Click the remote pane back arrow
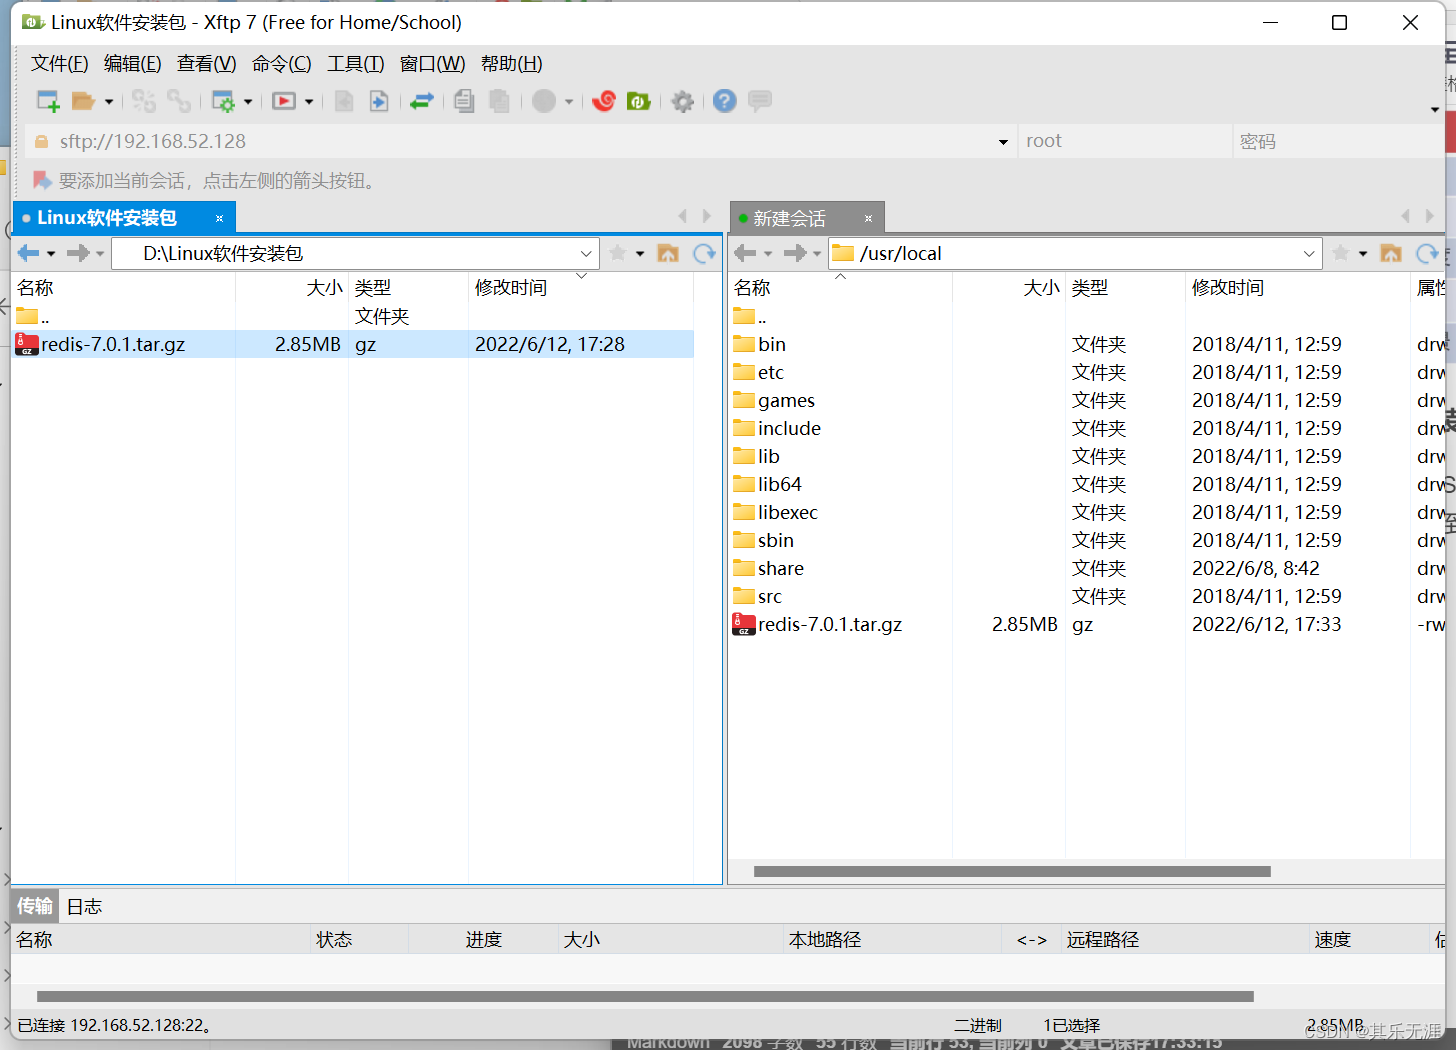This screenshot has width=1456, height=1050. pyautogui.click(x=745, y=253)
